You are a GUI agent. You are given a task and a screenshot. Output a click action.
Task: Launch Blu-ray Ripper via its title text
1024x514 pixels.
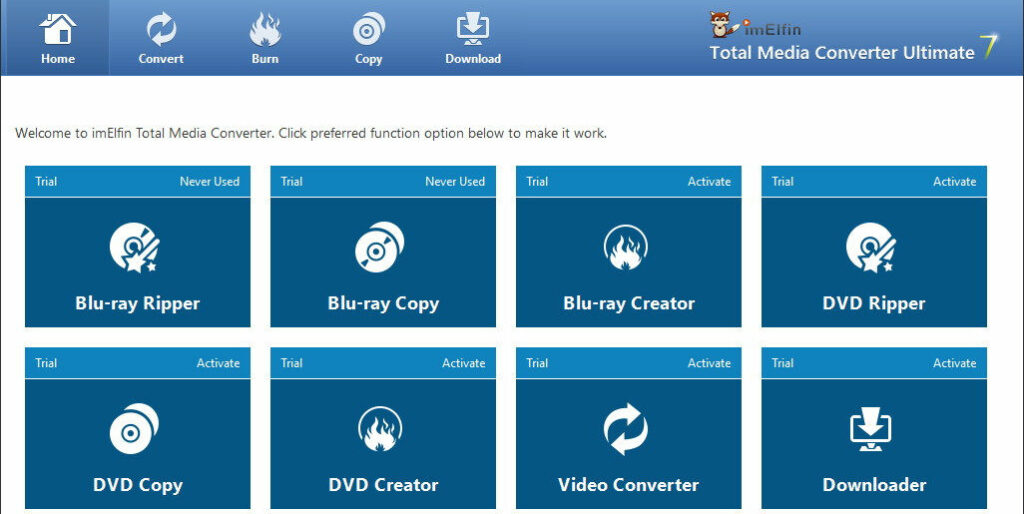(x=137, y=304)
